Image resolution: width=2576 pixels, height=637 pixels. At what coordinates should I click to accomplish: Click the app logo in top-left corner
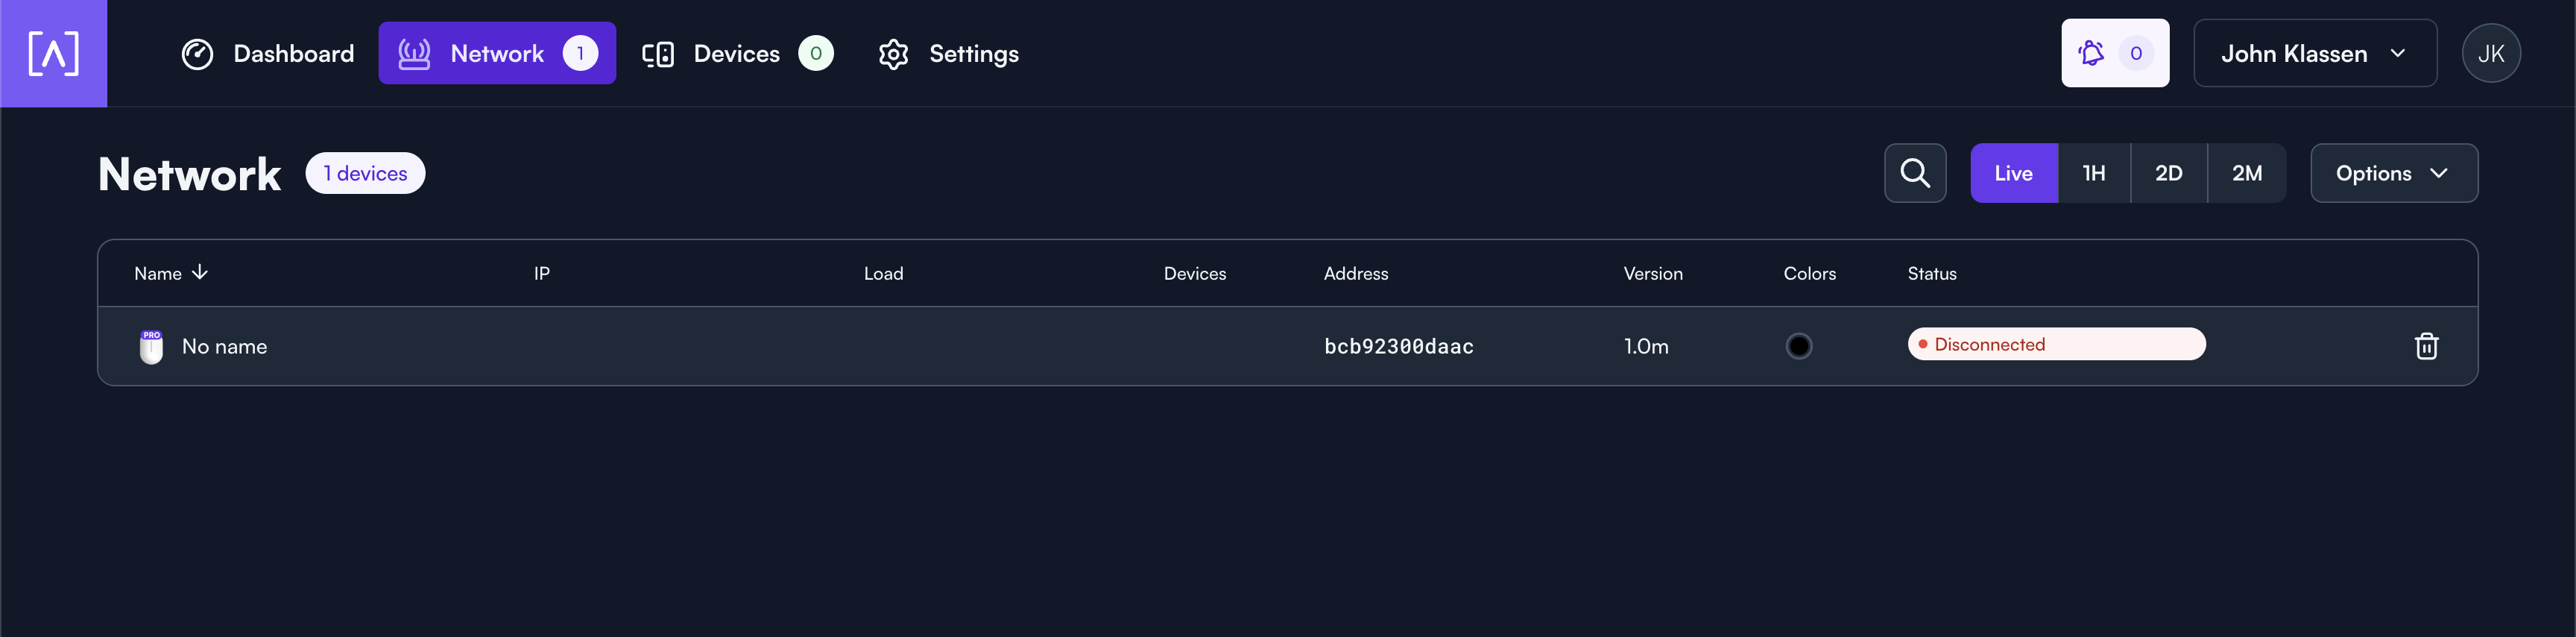(x=53, y=53)
